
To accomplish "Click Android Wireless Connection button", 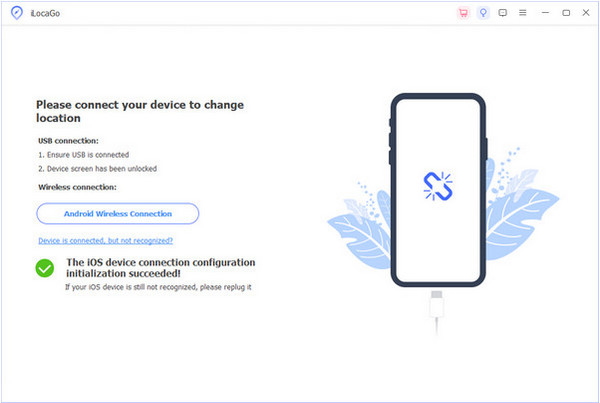I will (x=117, y=214).
